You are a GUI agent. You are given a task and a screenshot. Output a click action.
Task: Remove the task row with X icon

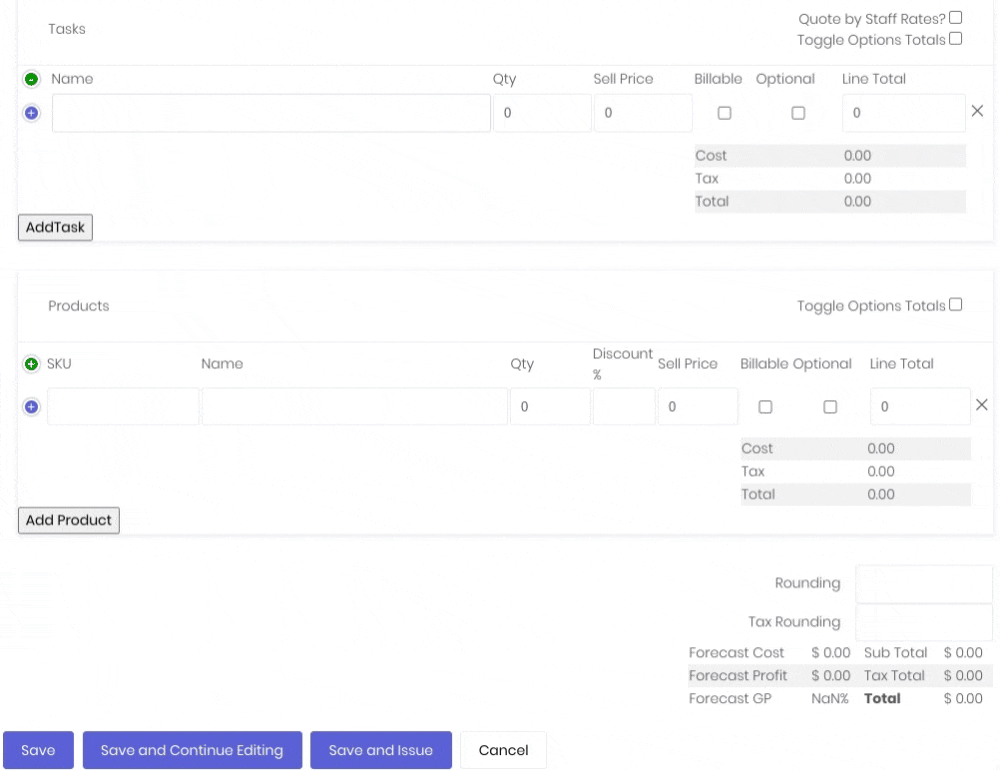click(977, 111)
